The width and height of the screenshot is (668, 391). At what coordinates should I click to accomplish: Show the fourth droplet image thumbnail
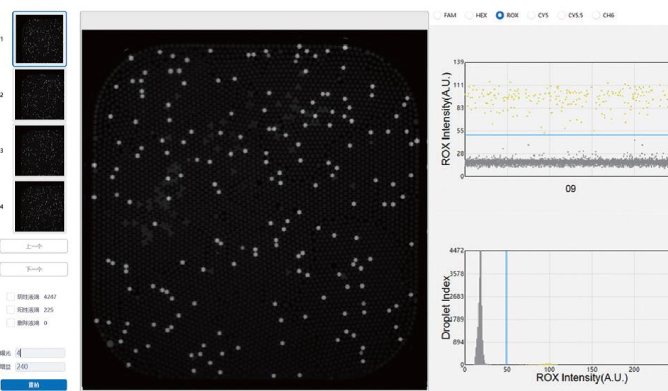click(40, 206)
